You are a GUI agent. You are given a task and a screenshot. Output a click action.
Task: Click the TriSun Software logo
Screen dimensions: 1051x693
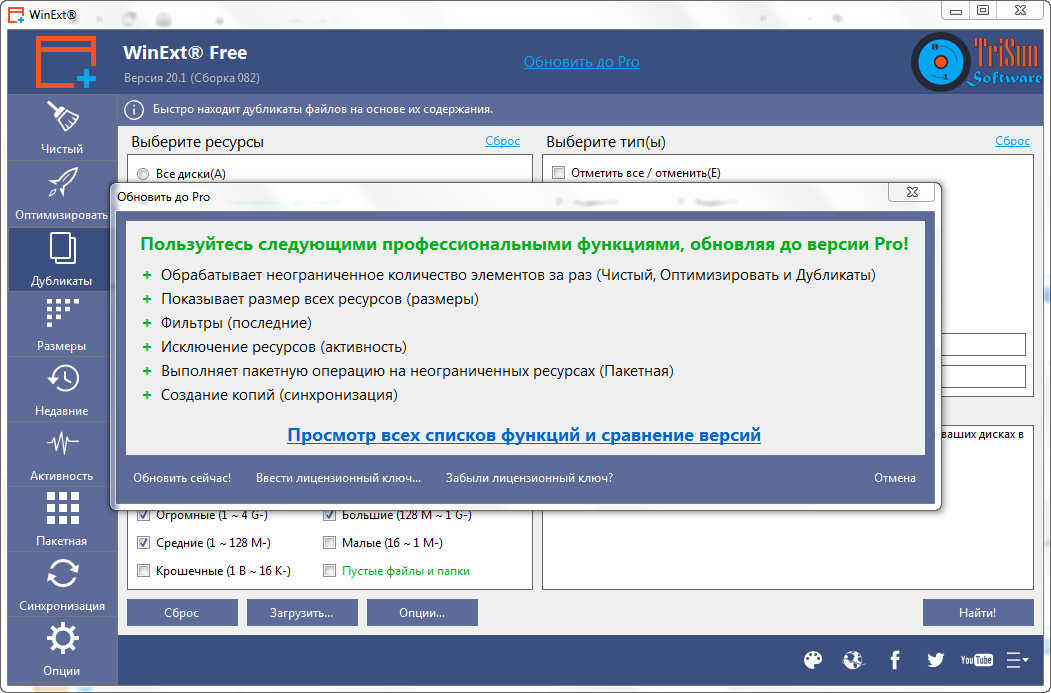977,62
